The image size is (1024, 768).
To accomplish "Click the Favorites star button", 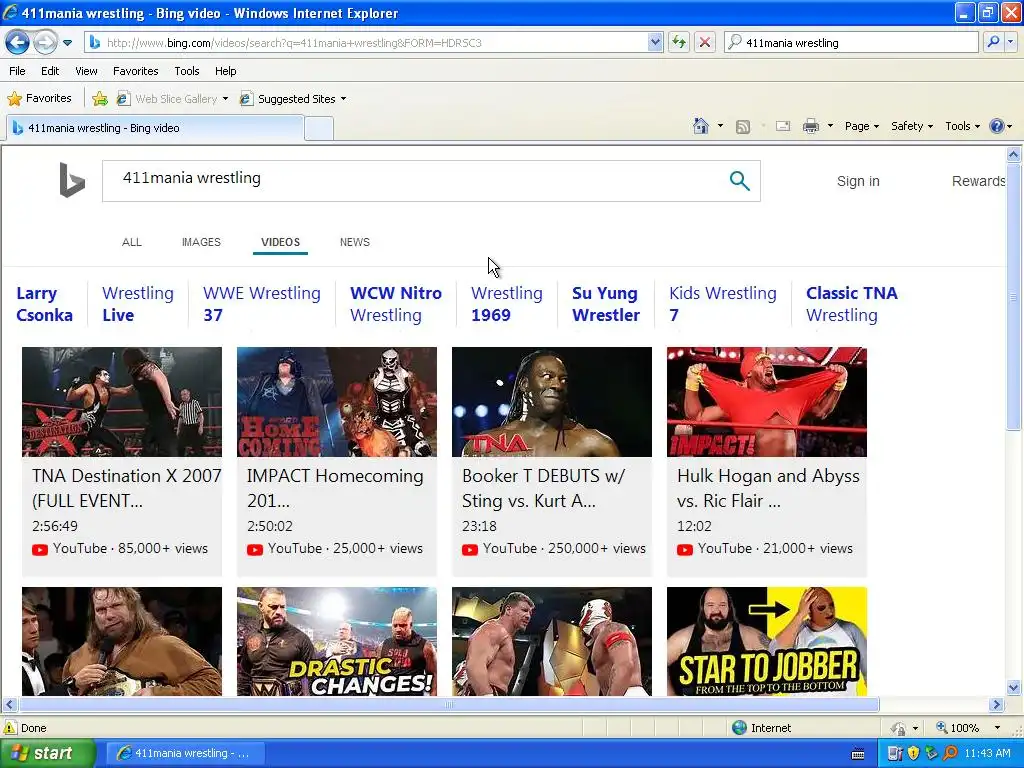I will [x=39, y=99].
